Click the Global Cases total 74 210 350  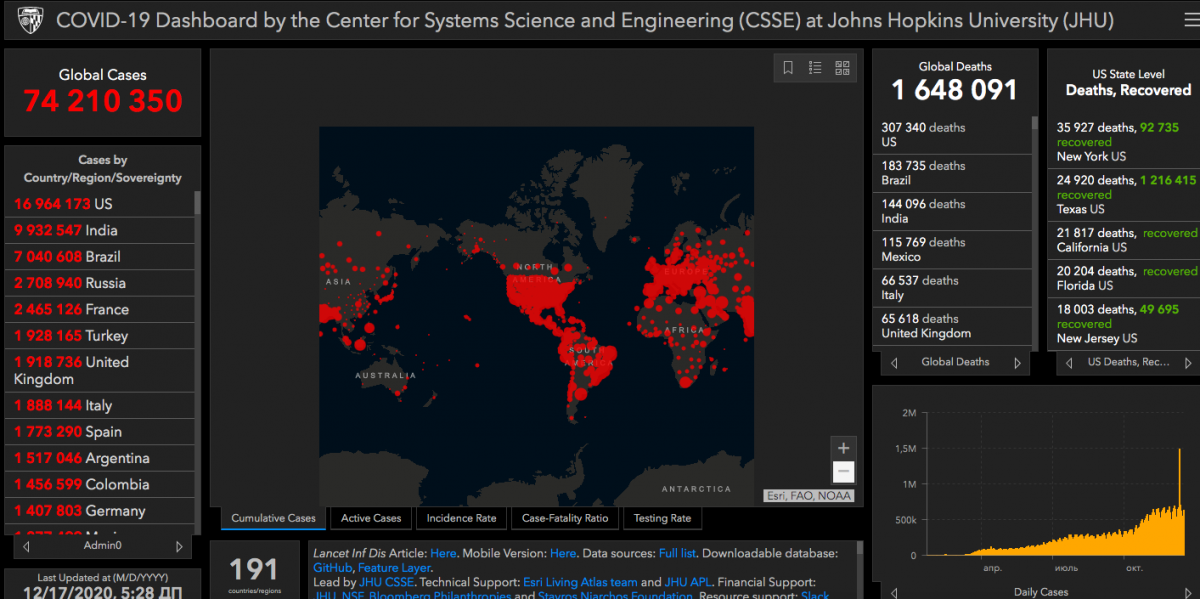tap(103, 101)
